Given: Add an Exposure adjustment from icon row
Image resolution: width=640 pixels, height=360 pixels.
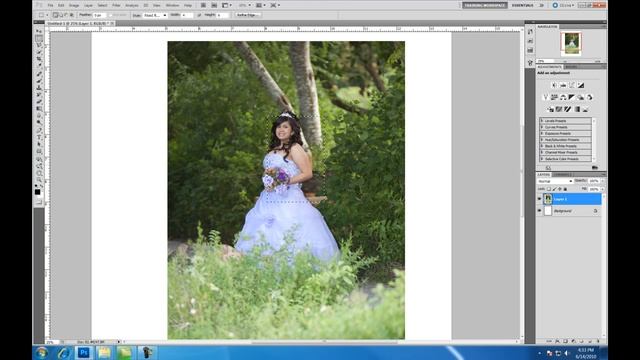Looking at the screenshot, I should (581, 85).
